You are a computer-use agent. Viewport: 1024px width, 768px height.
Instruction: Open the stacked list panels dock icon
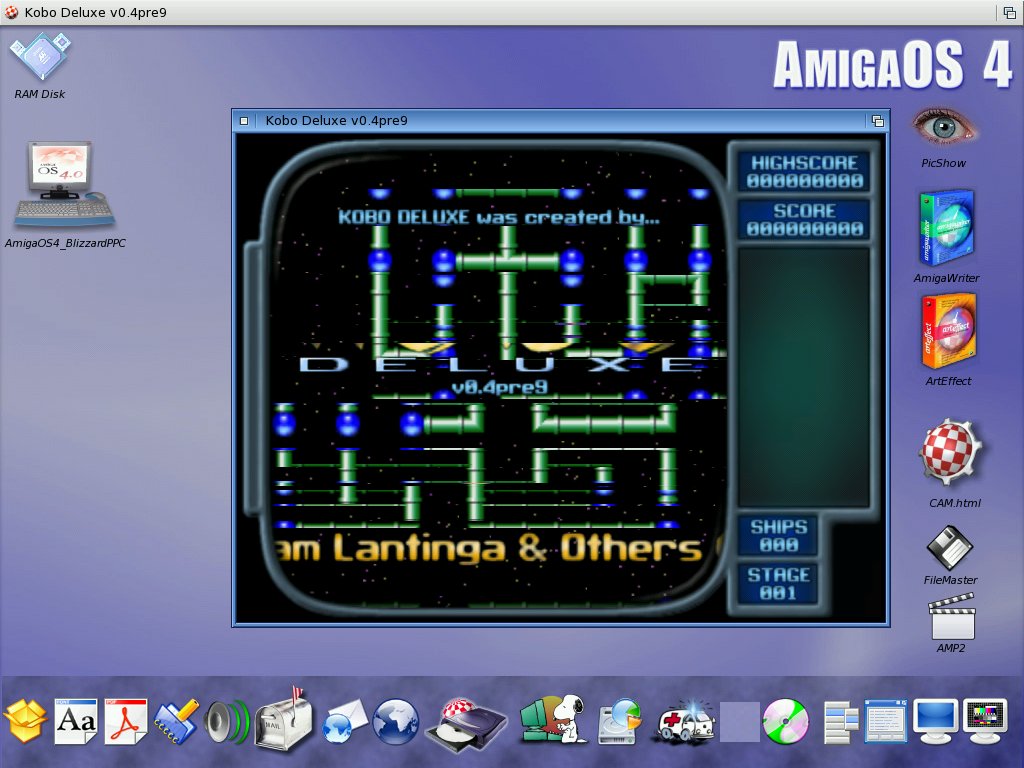(x=840, y=722)
